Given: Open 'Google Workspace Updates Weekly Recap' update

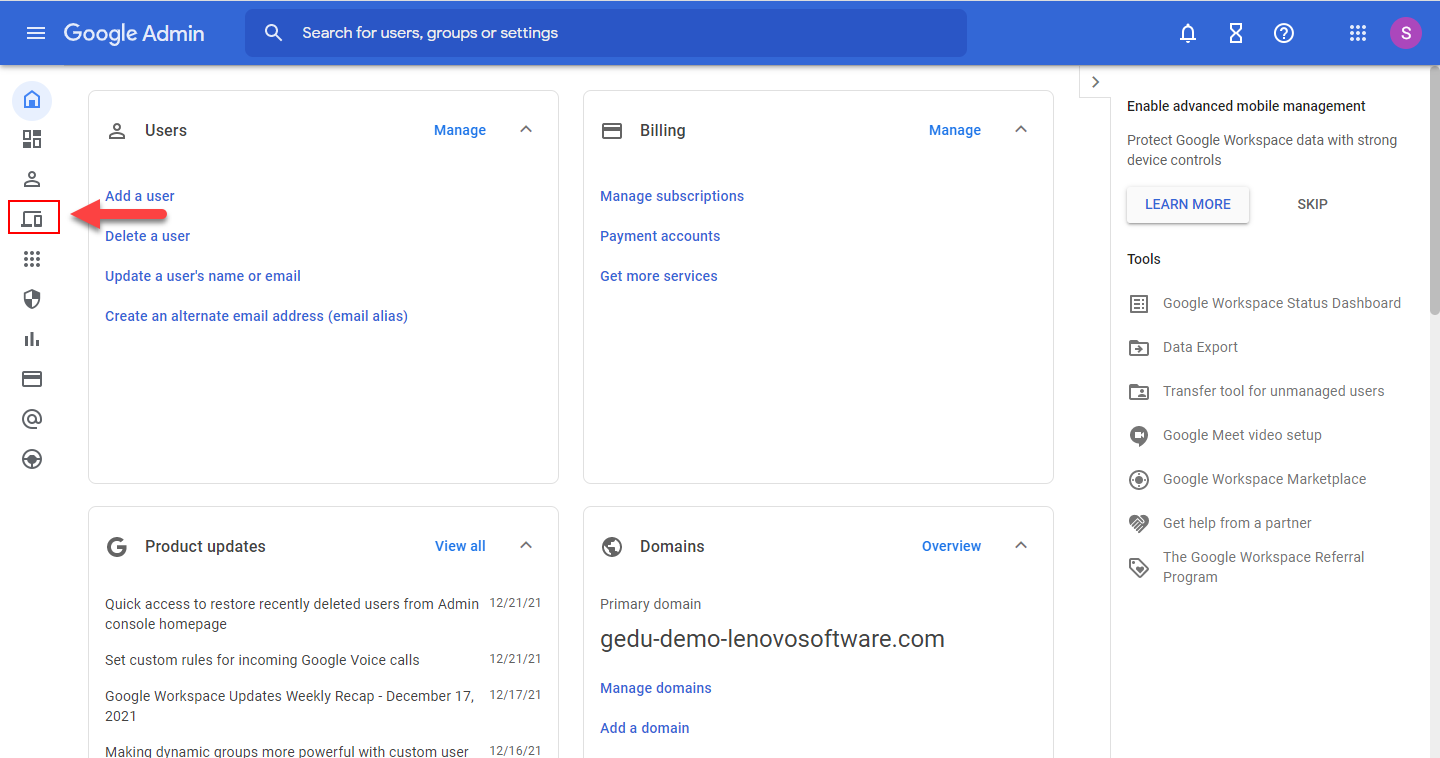Looking at the screenshot, I should click(x=290, y=706).
